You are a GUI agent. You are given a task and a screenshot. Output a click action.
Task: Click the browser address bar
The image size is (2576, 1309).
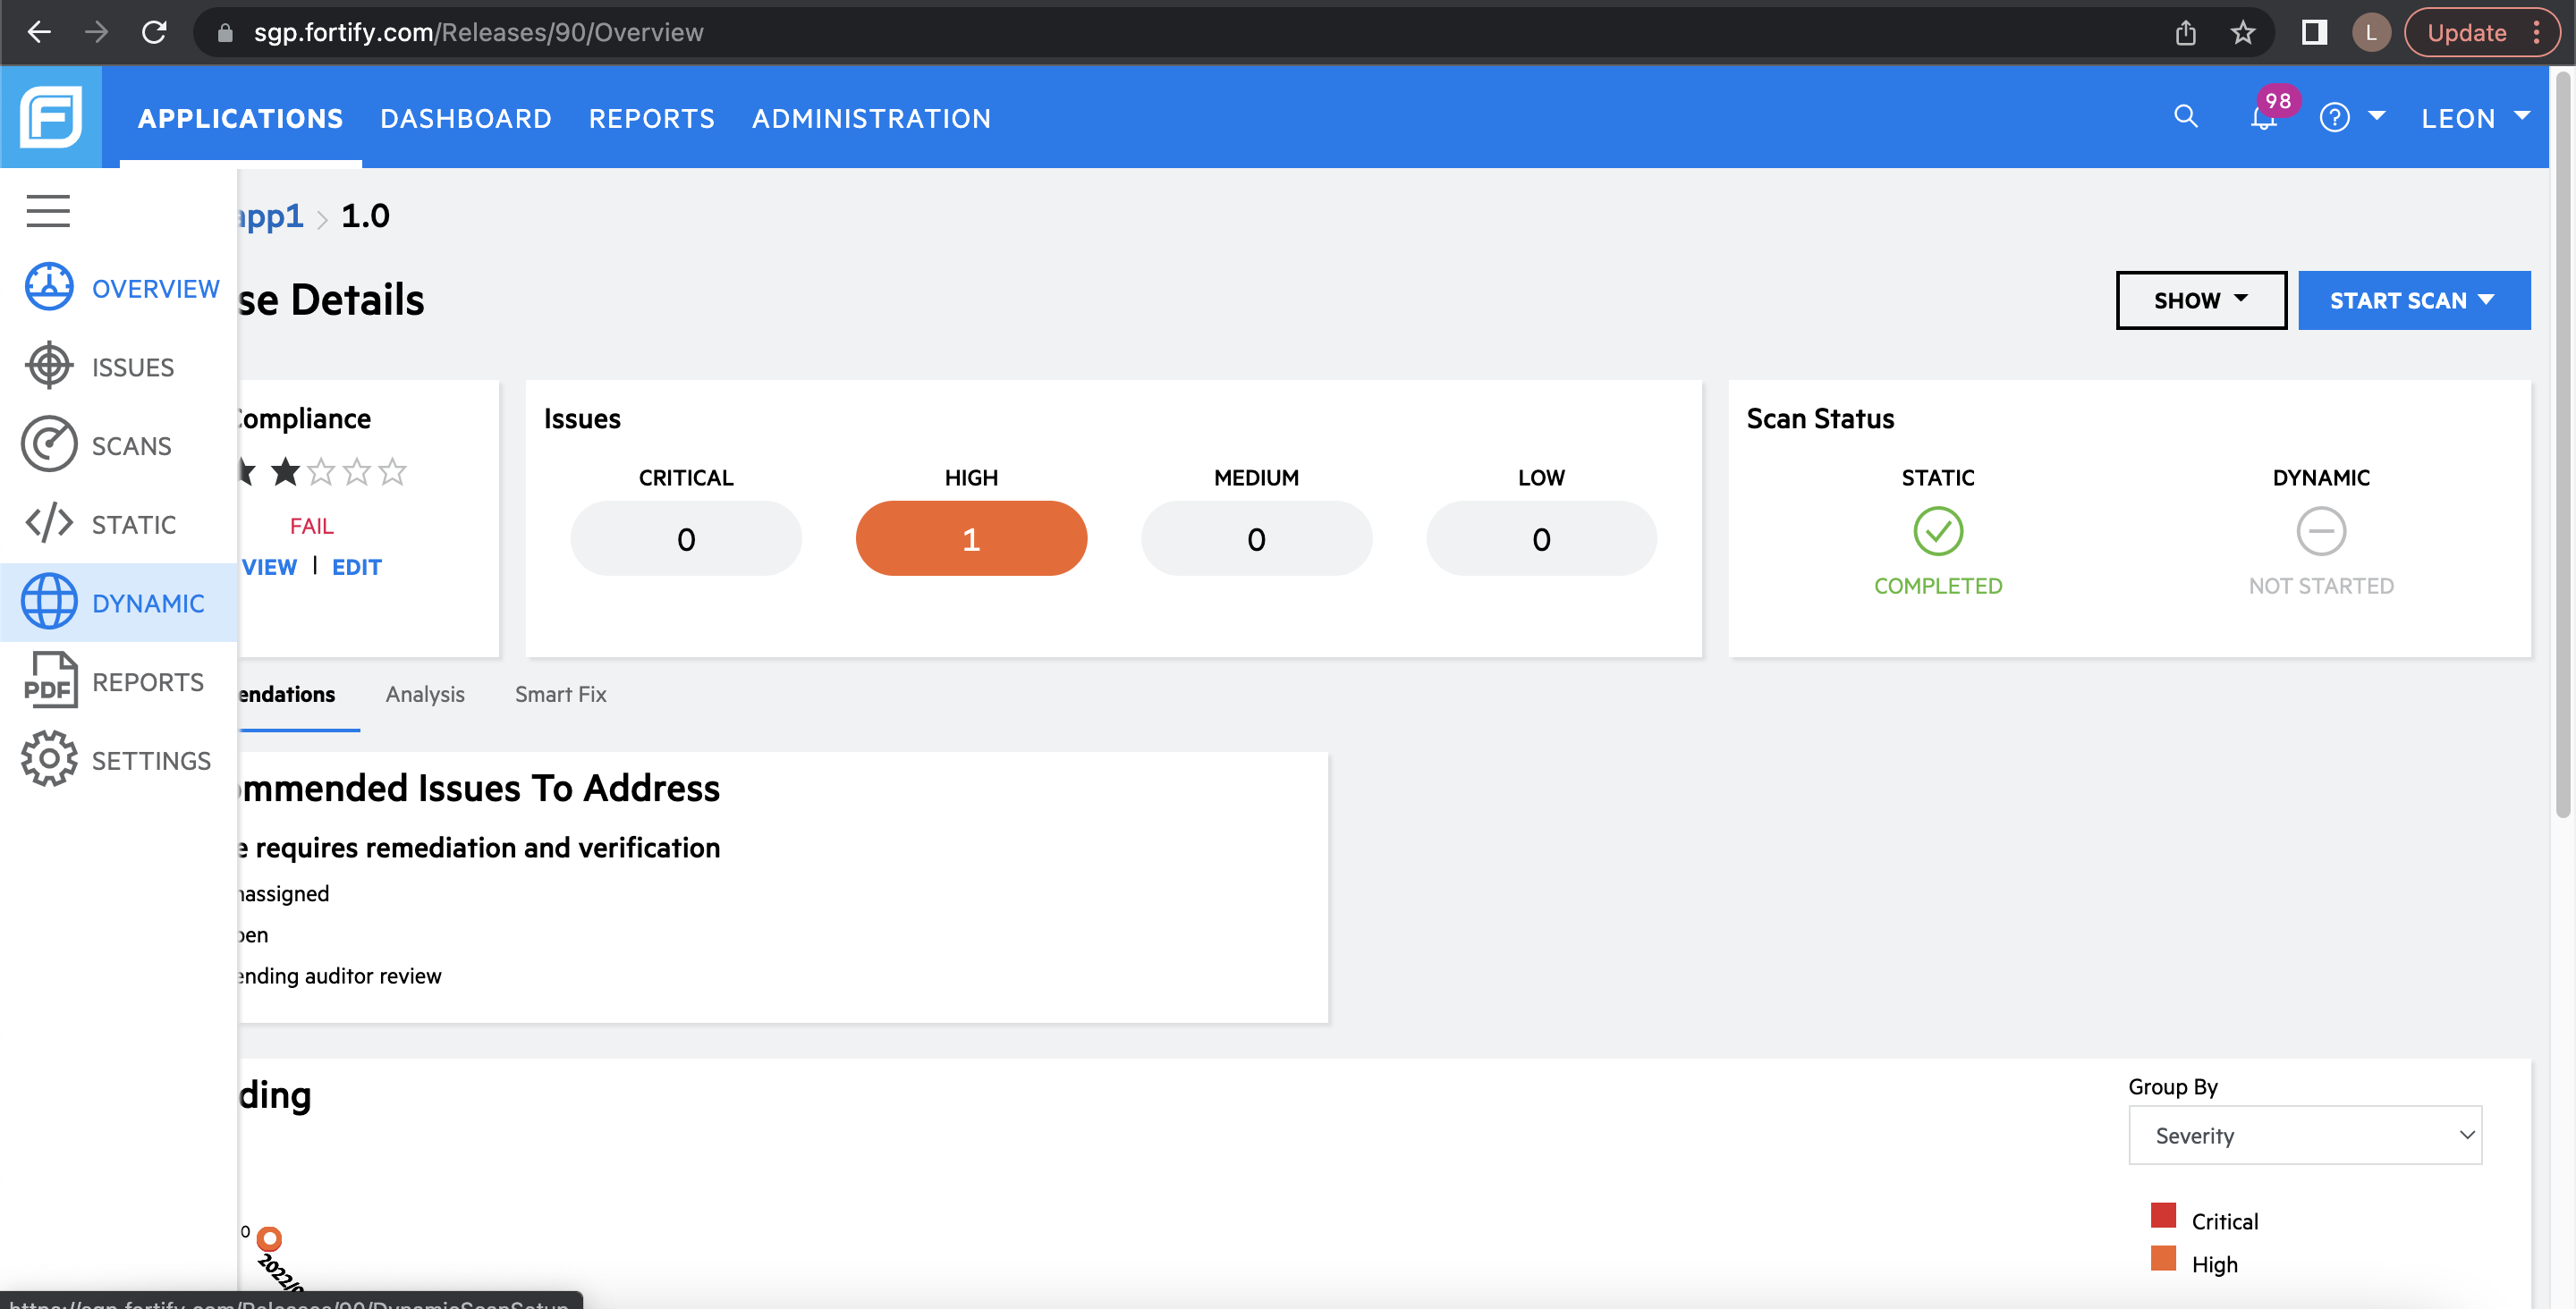tap(700, 31)
